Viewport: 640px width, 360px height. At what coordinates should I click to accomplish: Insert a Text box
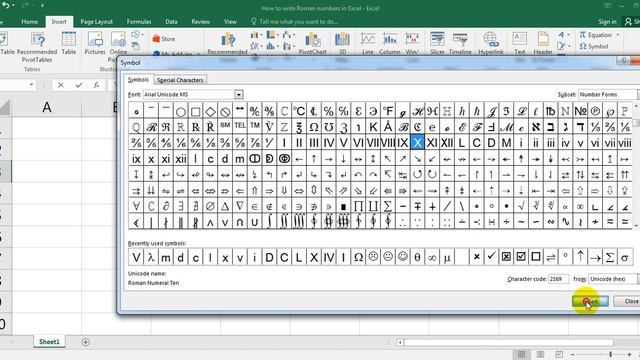pos(520,44)
